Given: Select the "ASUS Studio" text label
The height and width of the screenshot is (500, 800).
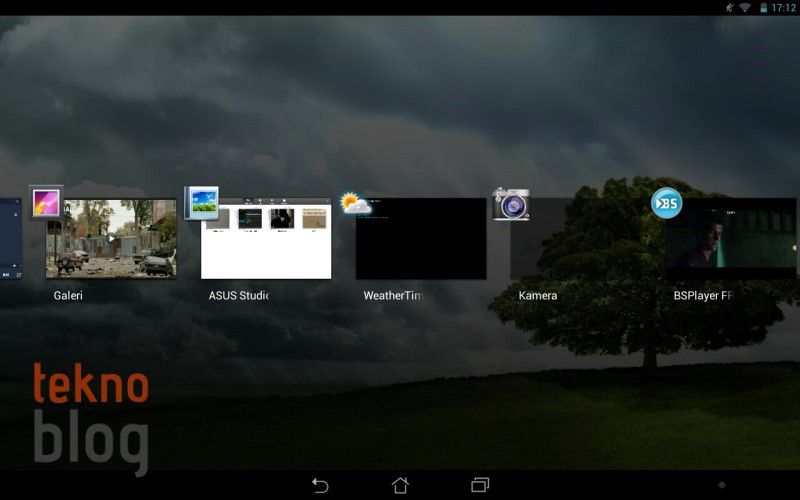Looking at the screenshot, I should tap(239, 296).
